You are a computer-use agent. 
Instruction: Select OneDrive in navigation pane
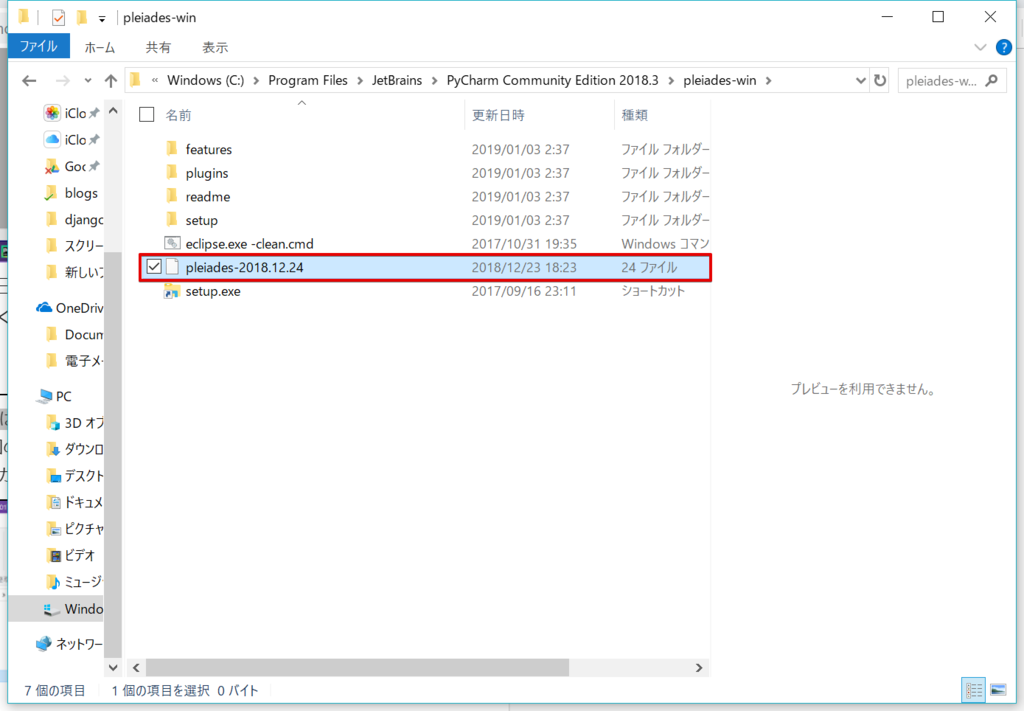pos(70,308)
